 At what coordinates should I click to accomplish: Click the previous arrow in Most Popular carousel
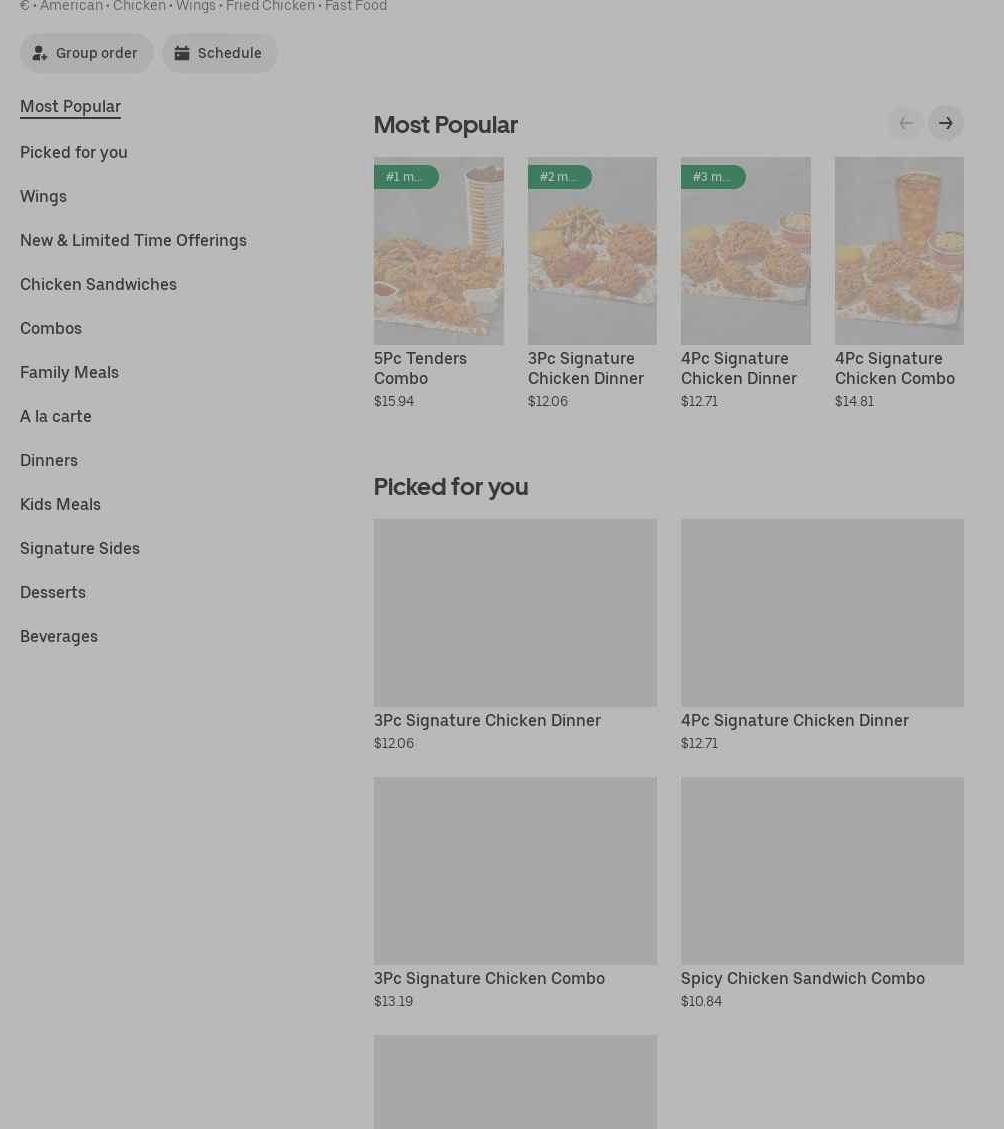(905, 123)
